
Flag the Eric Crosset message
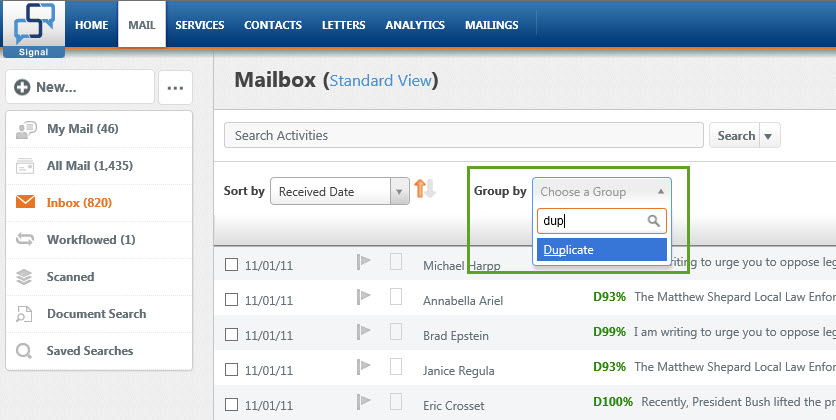pyautogui.click(x=364, y=401)
